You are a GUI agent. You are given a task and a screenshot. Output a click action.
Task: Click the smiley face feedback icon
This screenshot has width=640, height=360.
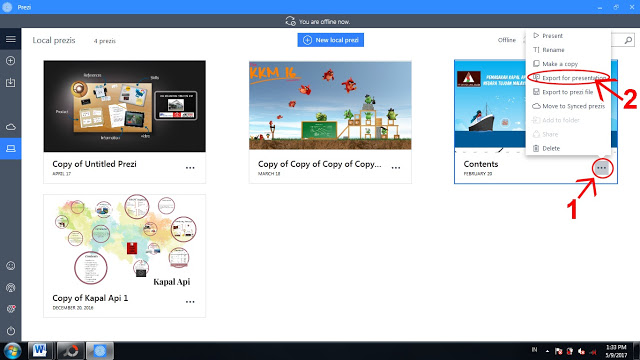11,266
